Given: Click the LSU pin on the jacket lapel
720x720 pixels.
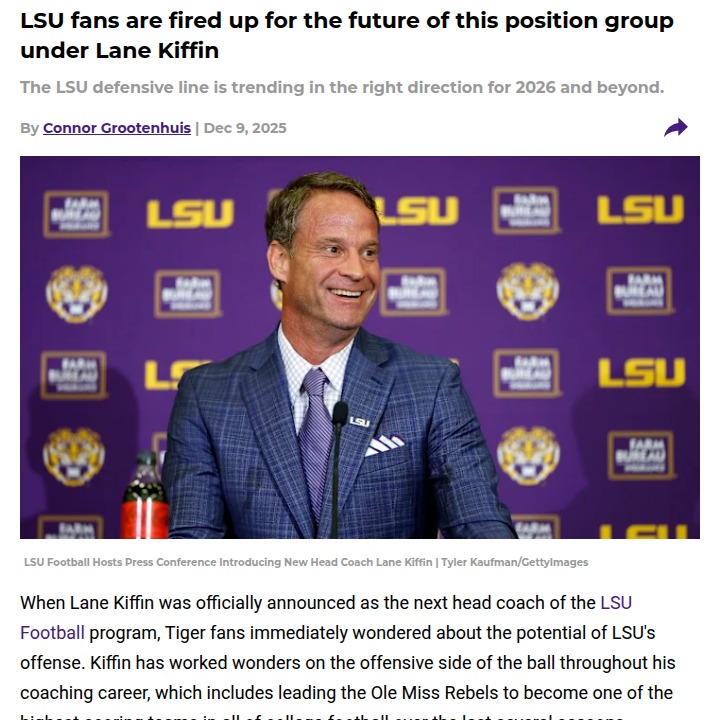Looking at the screenshot, I should (360, 422).
